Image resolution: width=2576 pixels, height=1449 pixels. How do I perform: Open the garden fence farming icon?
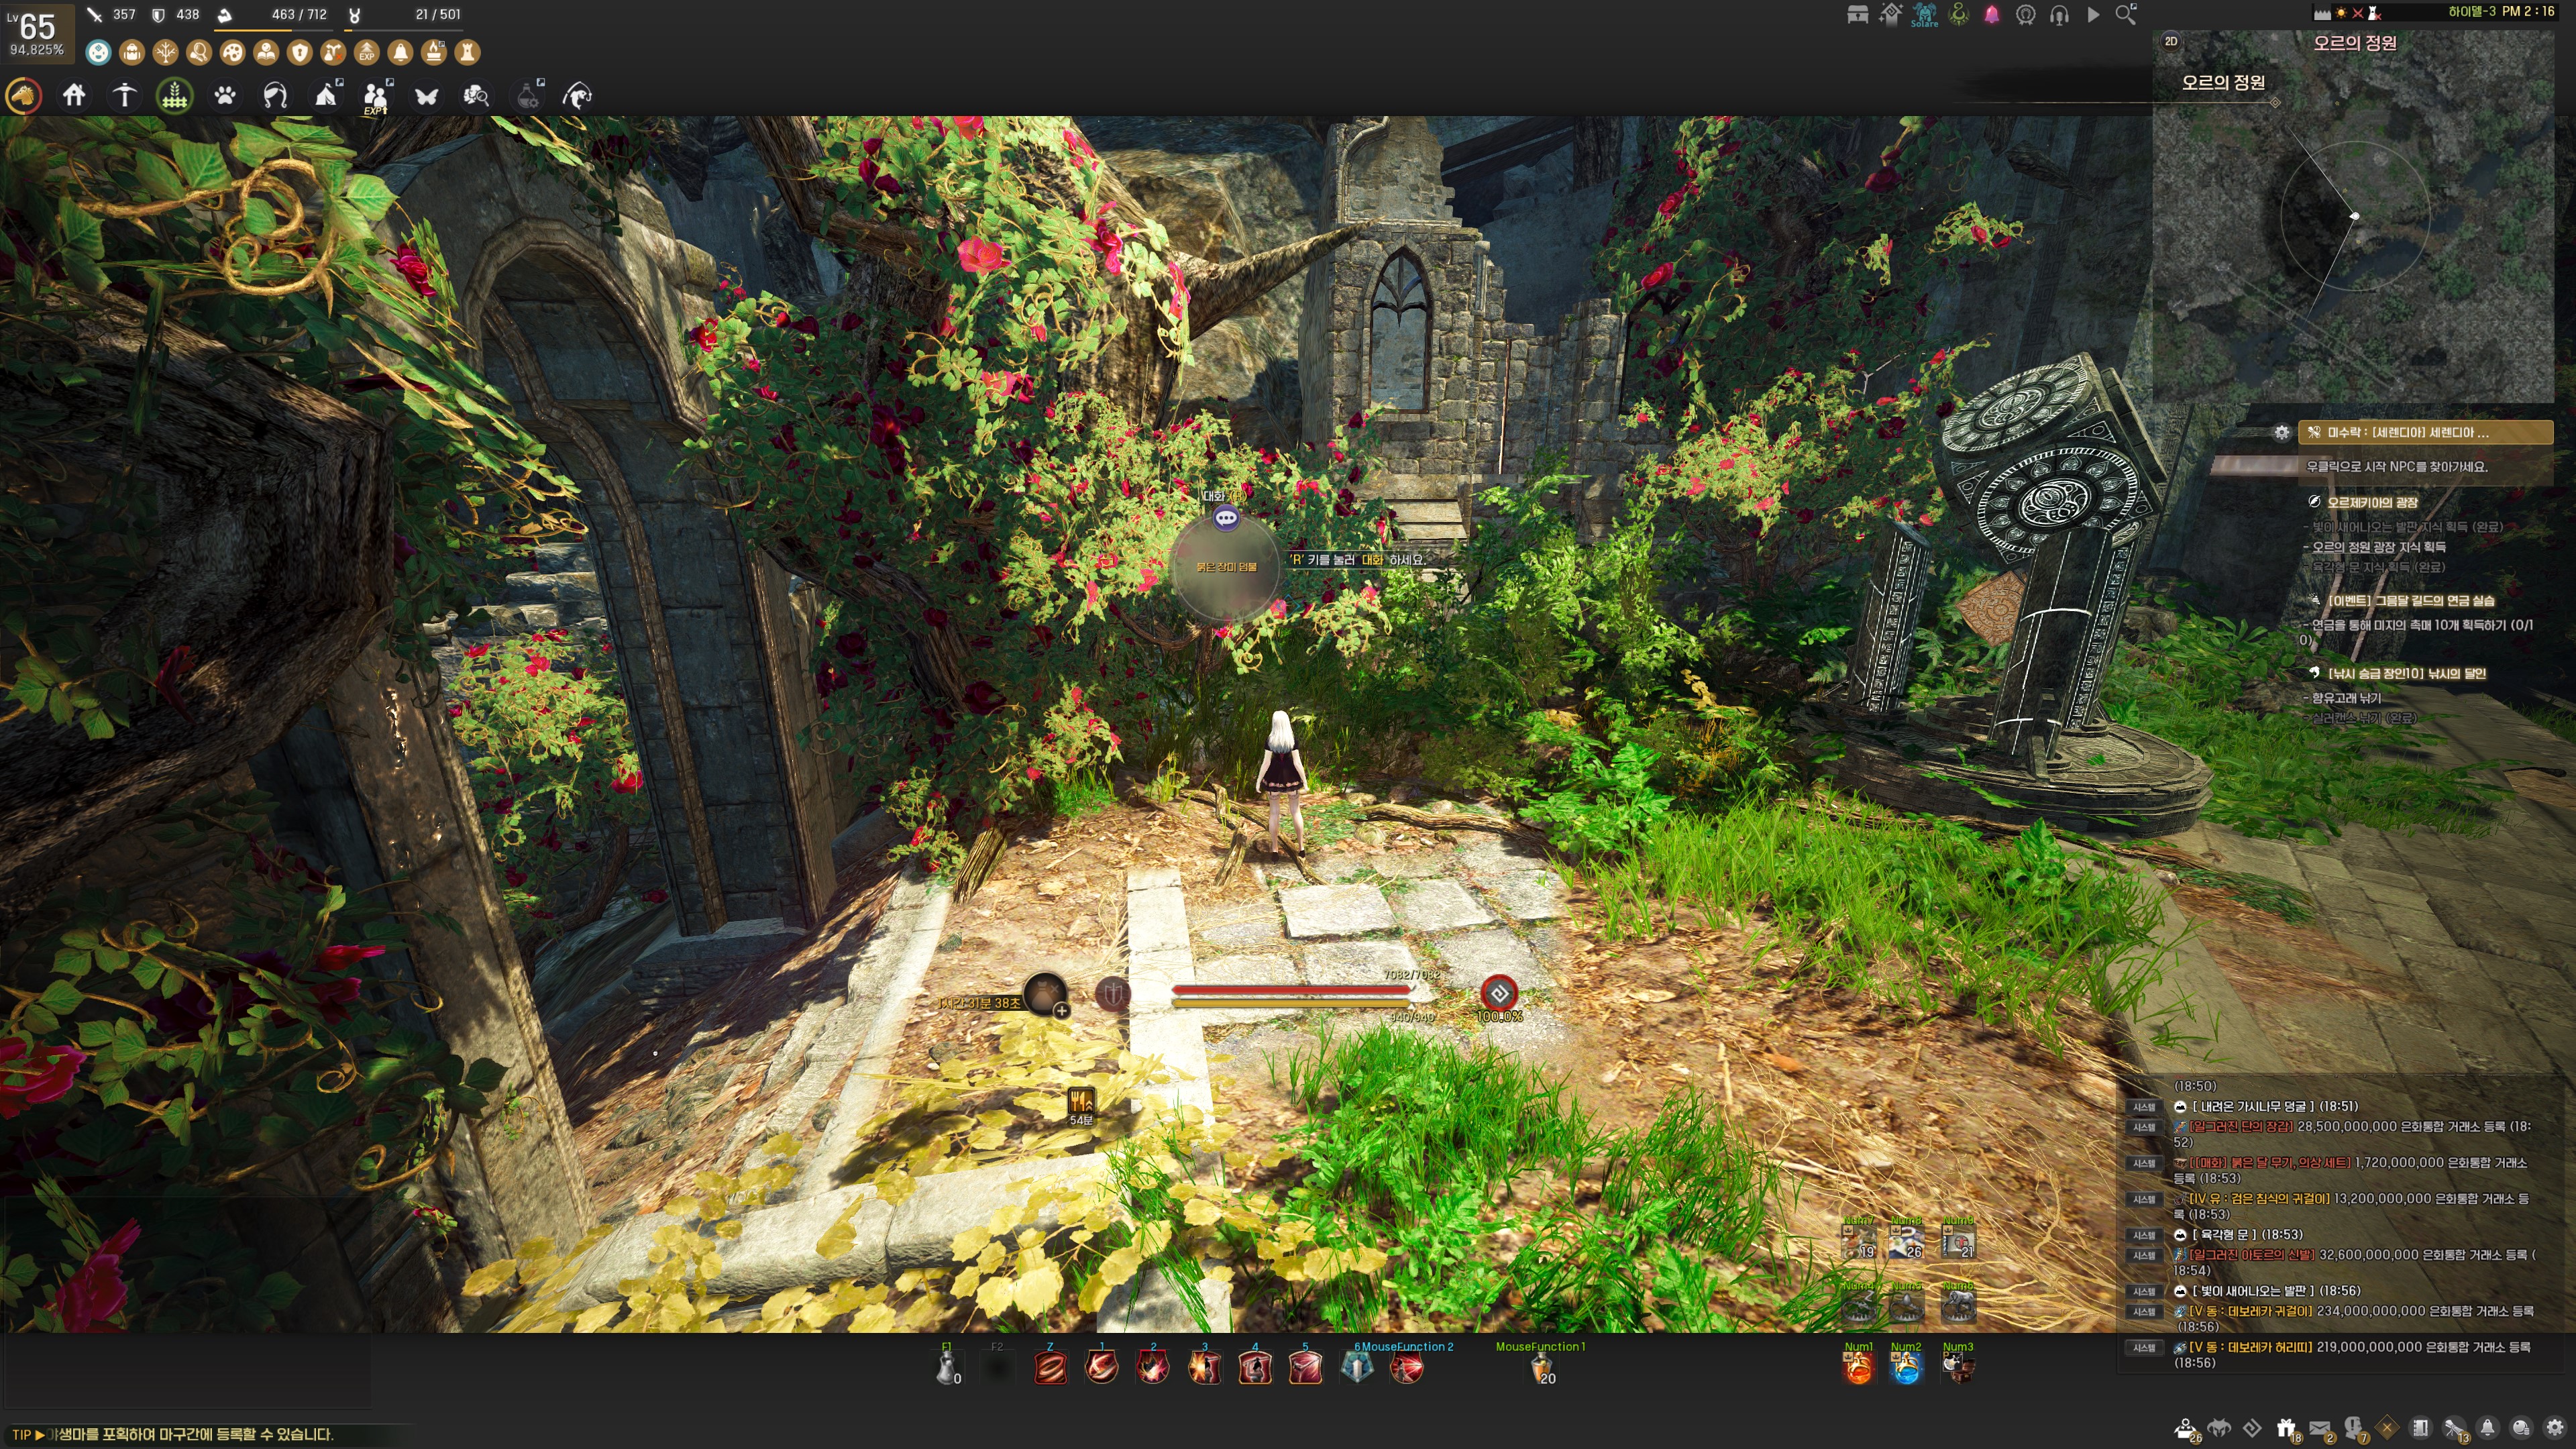[175, 96]
